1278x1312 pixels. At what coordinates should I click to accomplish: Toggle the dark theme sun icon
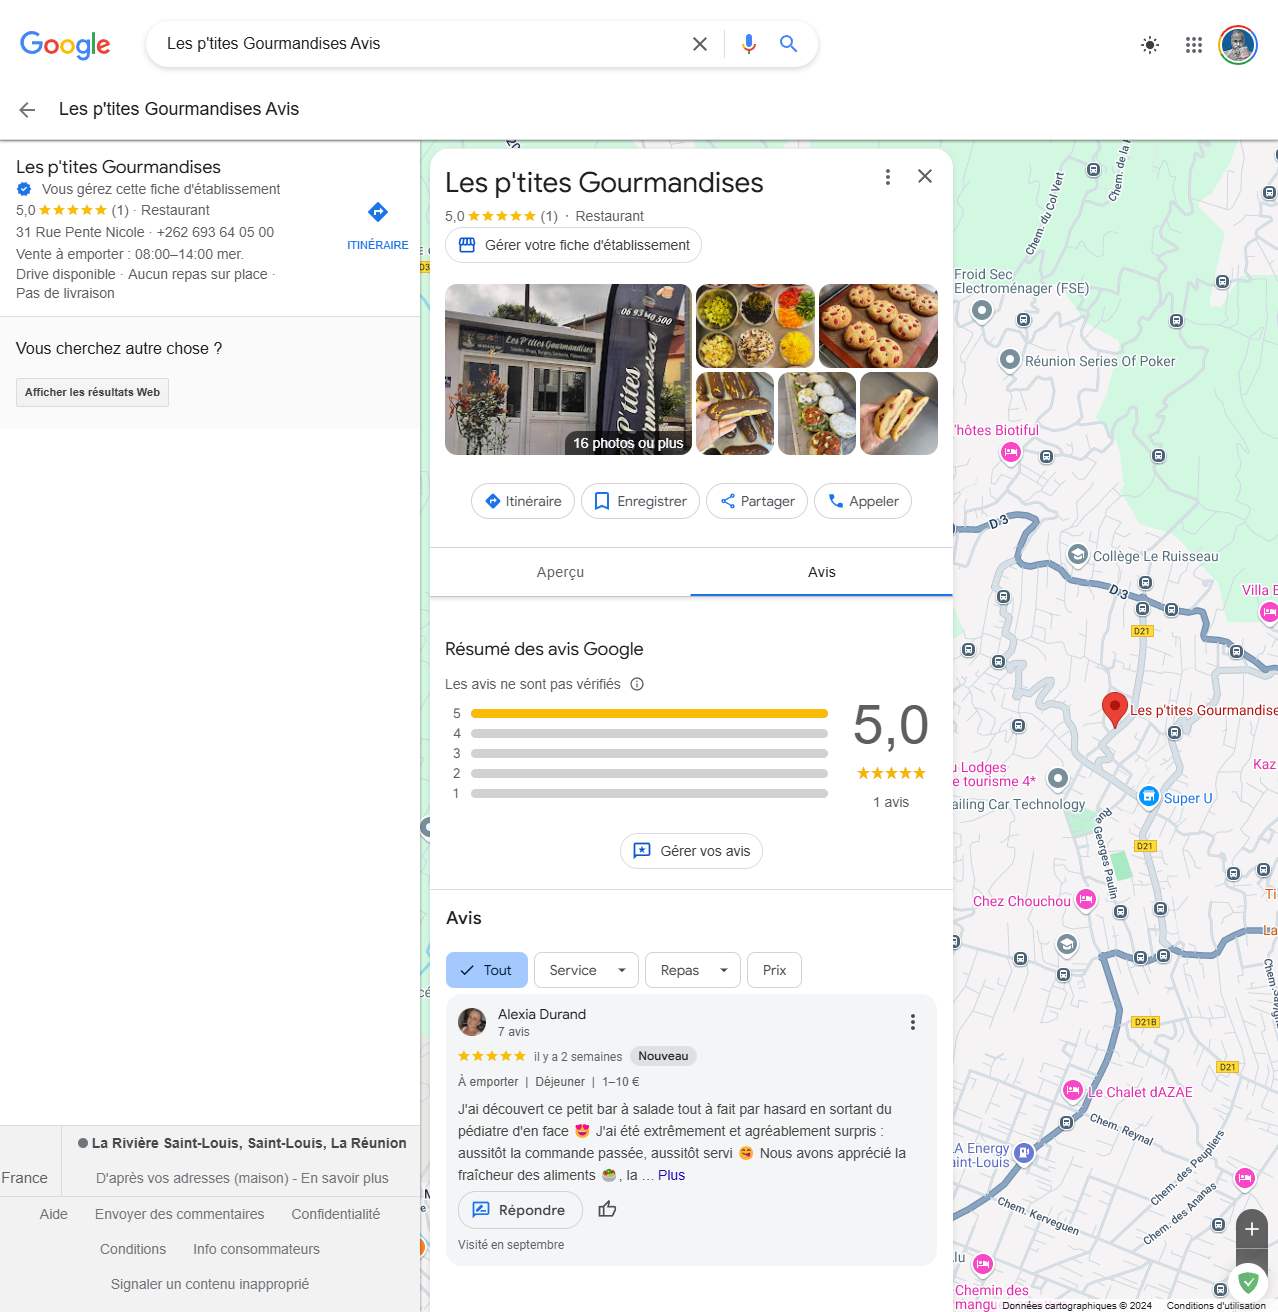pyautogui.click(x=1150, y=45)
